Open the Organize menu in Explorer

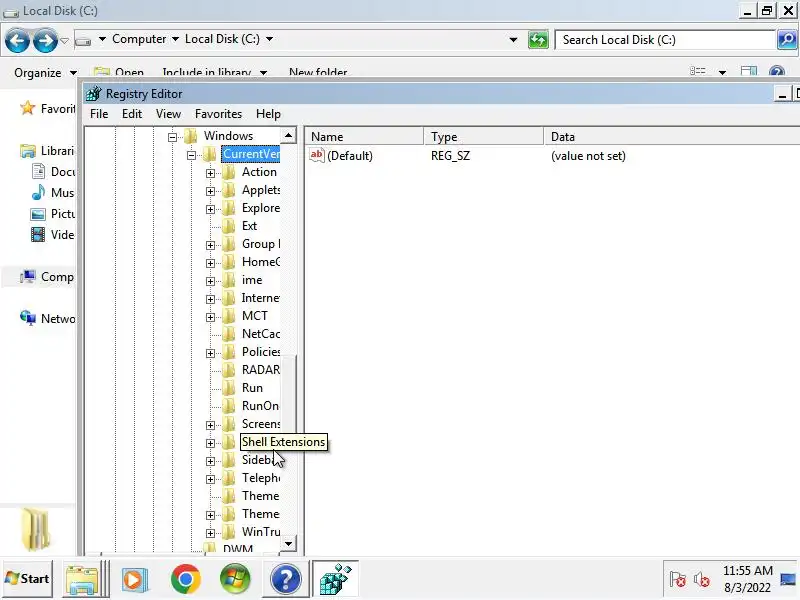point(45,72)
